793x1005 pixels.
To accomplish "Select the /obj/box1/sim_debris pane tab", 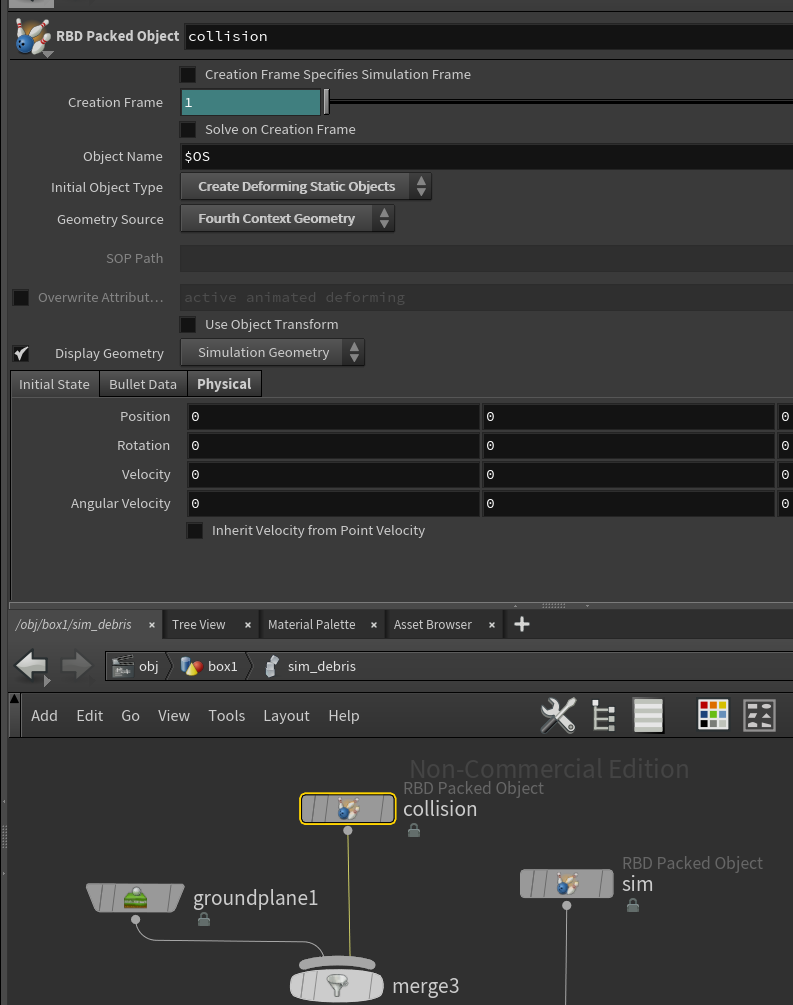I will [74, 624].
